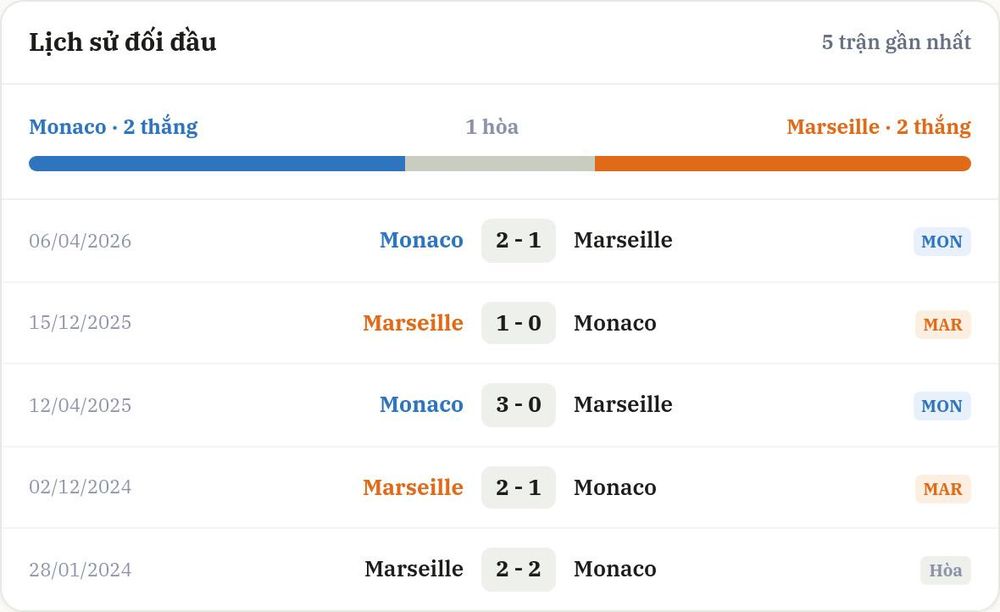Click the MAR badge for 15/12/2025 match
The image size is (1000, 612).
[x=943, y=324]
